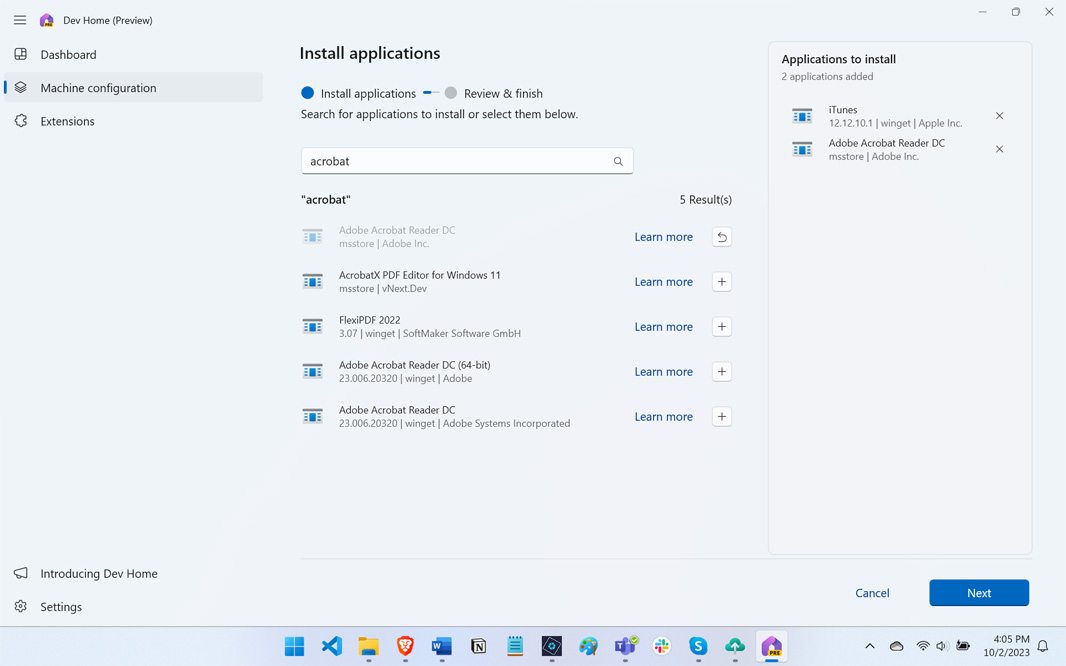Remove iTunes with its X icon
Image resolution: width=1066 pixels, height=666 pixels.
click(x=999, y=116)
